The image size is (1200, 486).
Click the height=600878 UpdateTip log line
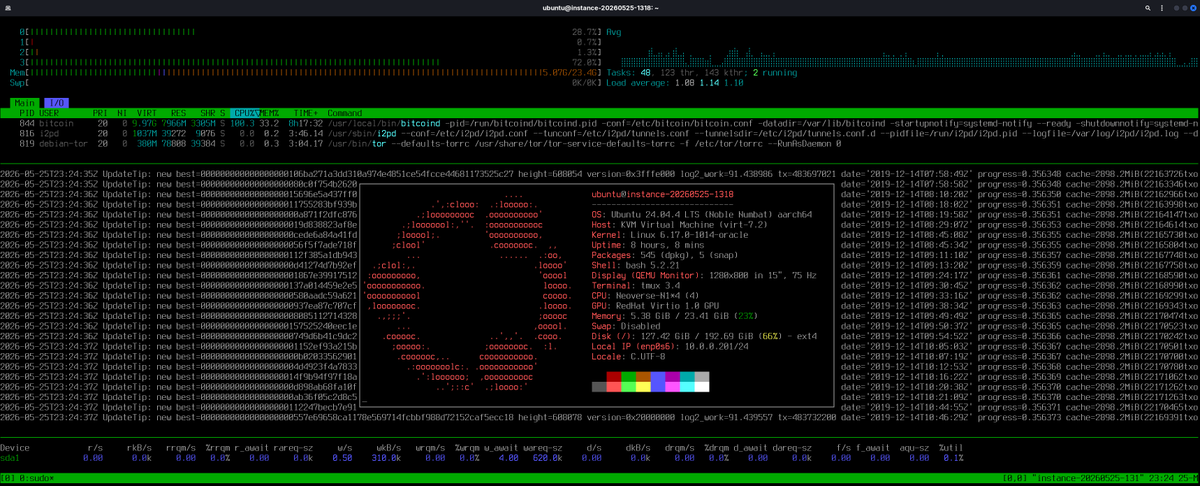coord(600,417)
